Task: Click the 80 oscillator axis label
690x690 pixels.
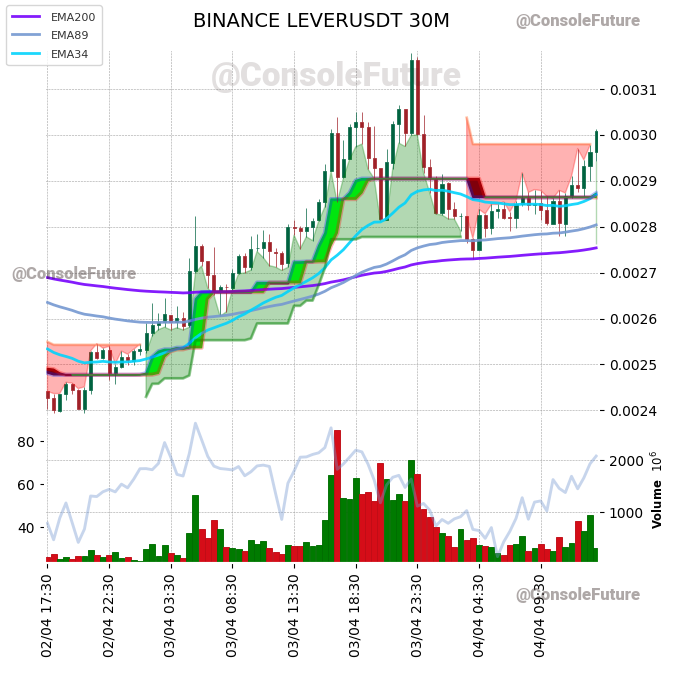Action: click(26, 442)
